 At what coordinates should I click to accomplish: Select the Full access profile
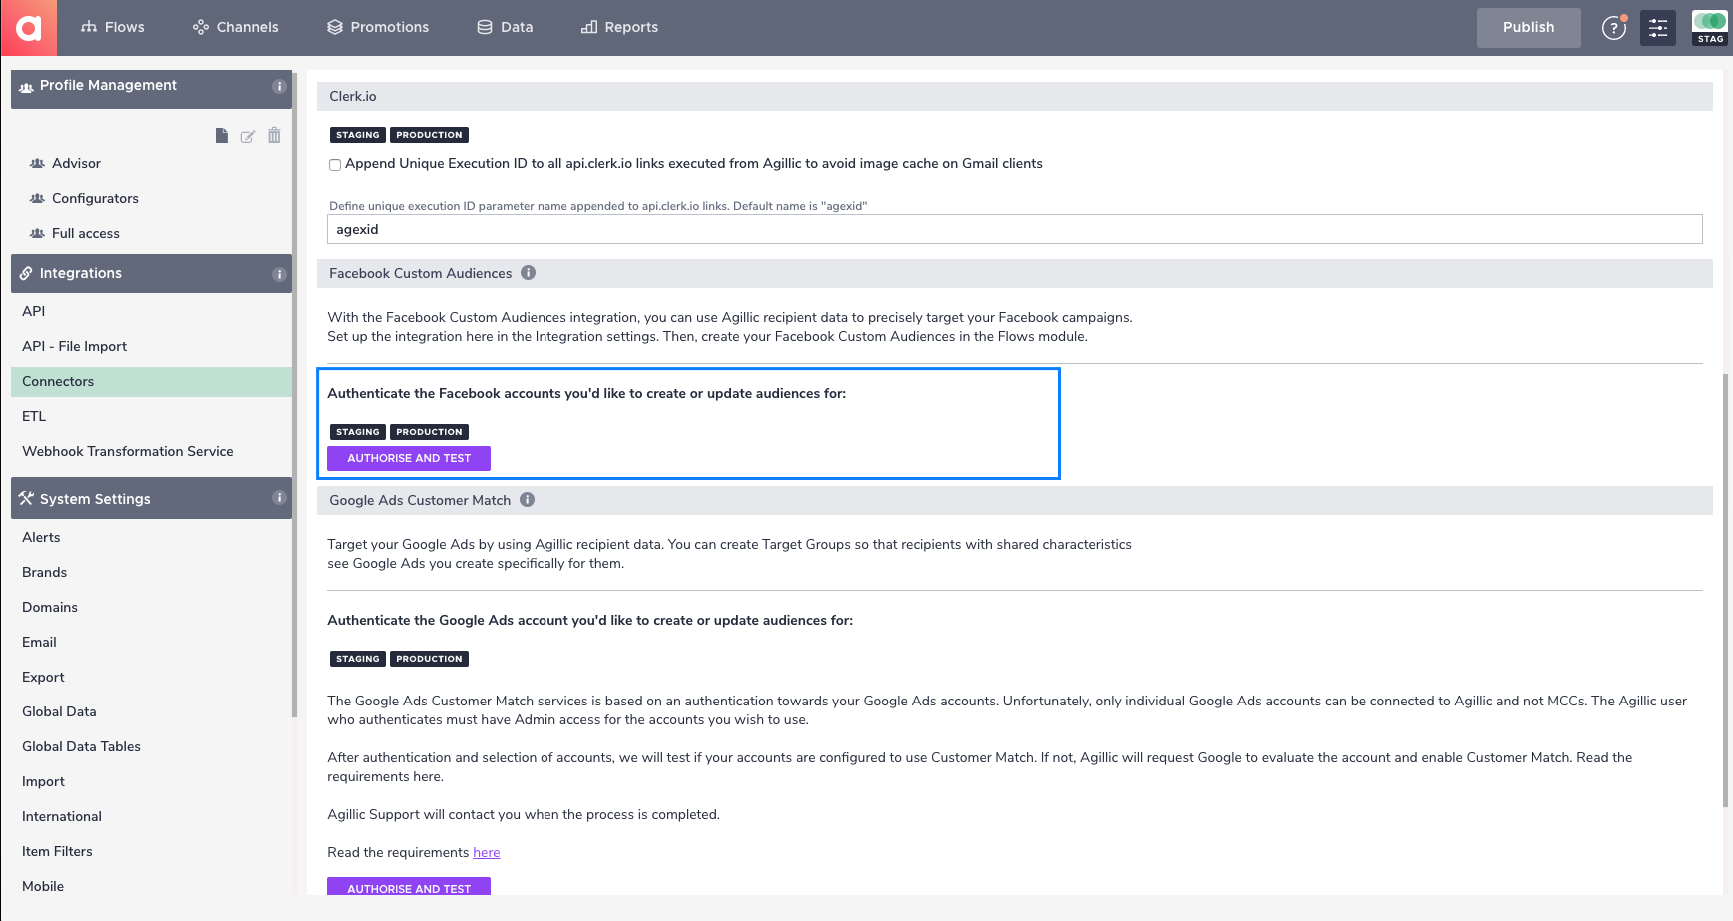[x=85, y=233]
